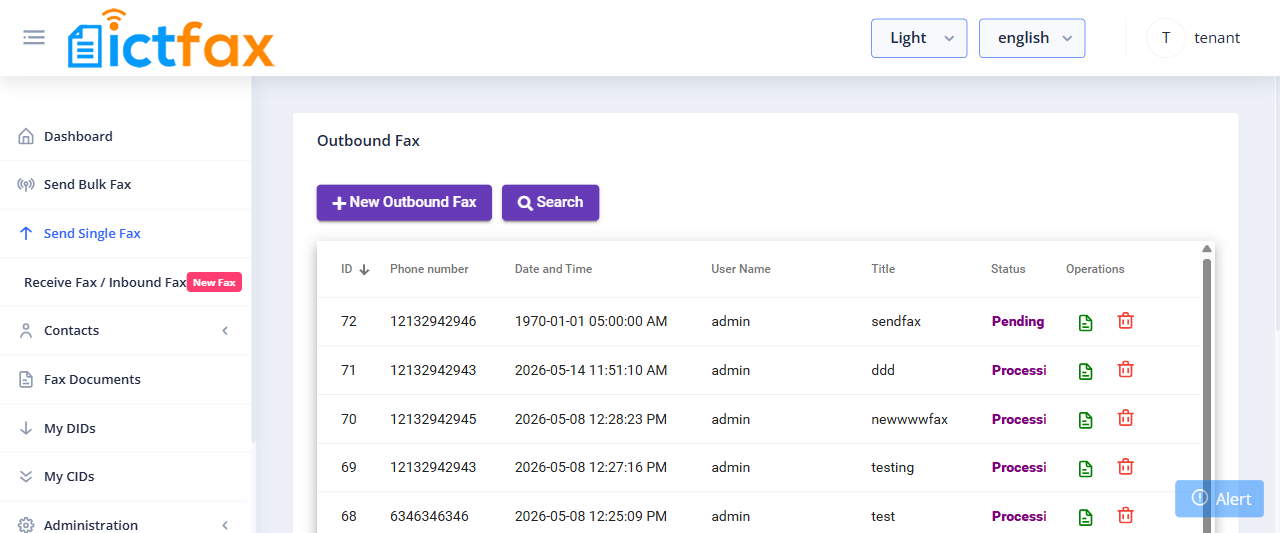1280x533 pixels.
Task: View document for fax ID 71
Action: [1086, 371]
